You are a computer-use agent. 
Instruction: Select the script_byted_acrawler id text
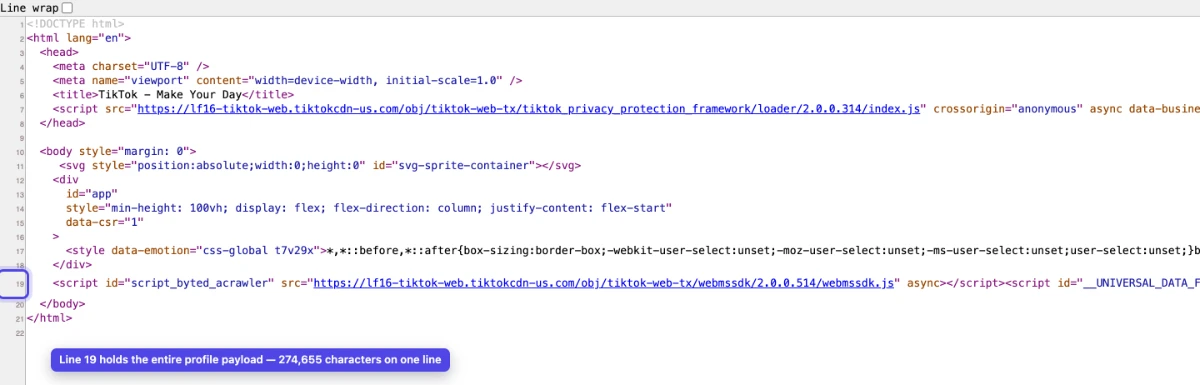pos(190,284)
